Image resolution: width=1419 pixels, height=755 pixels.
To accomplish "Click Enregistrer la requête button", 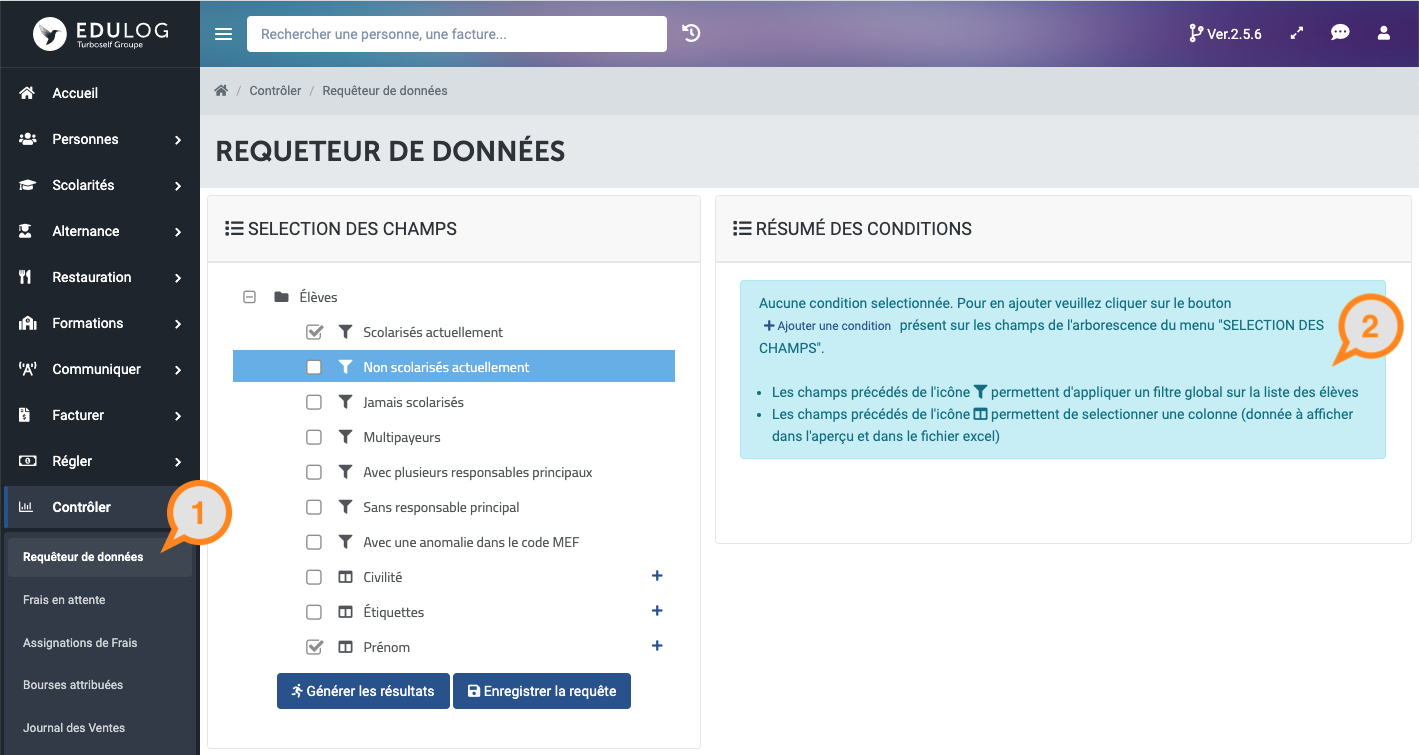I will point(542,691).
